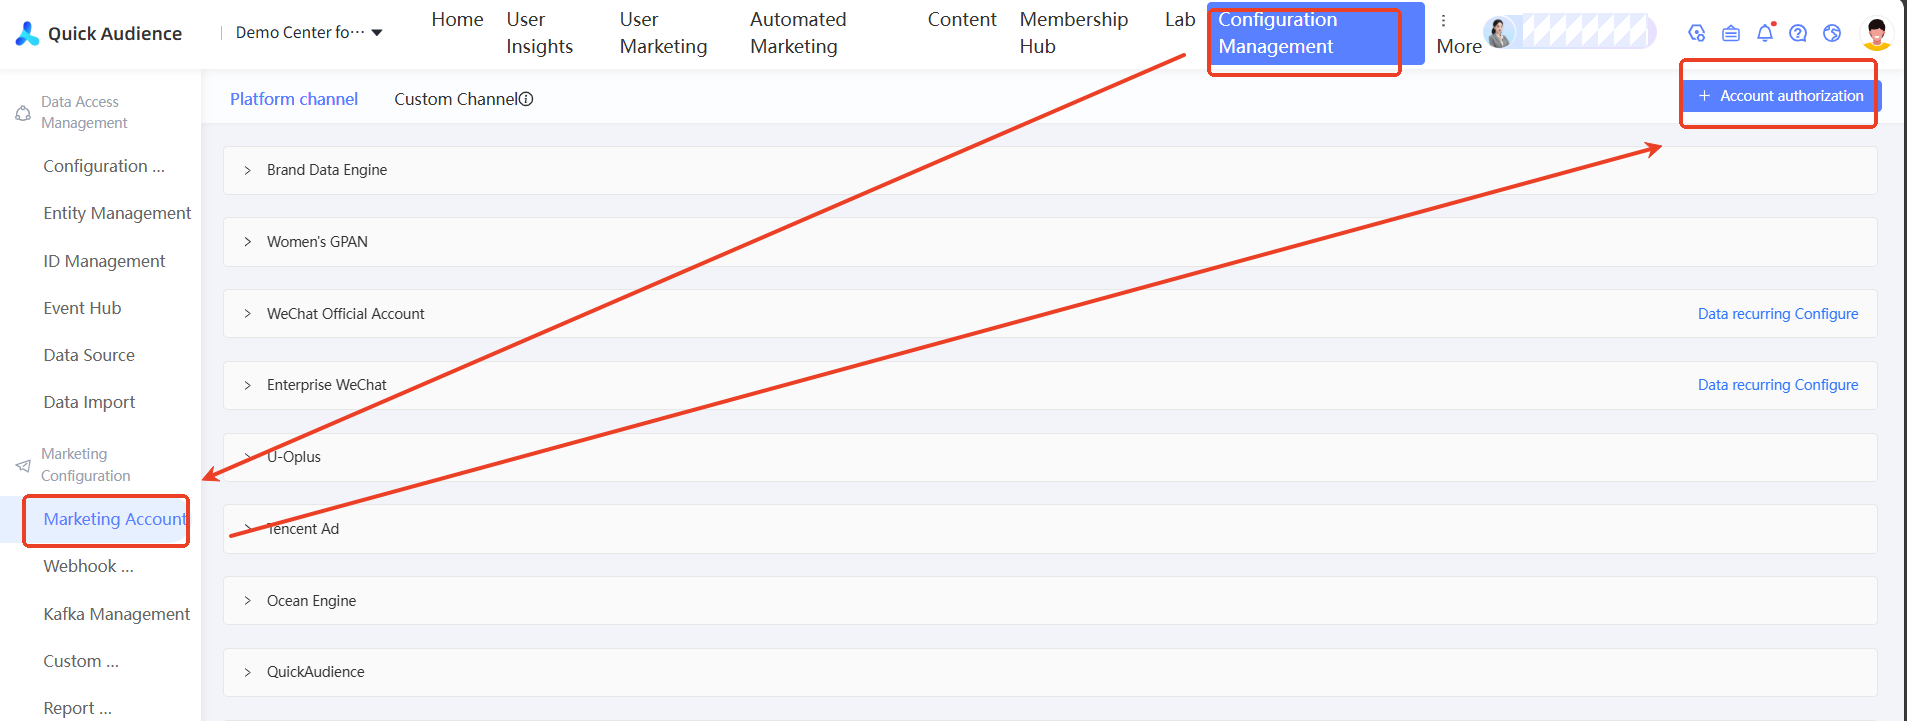Image resolution: width=1907 pixels, height=721 pixels.
Task: Open Data recurring Configure for WeChat Official Account
Action: point(1778,314)
